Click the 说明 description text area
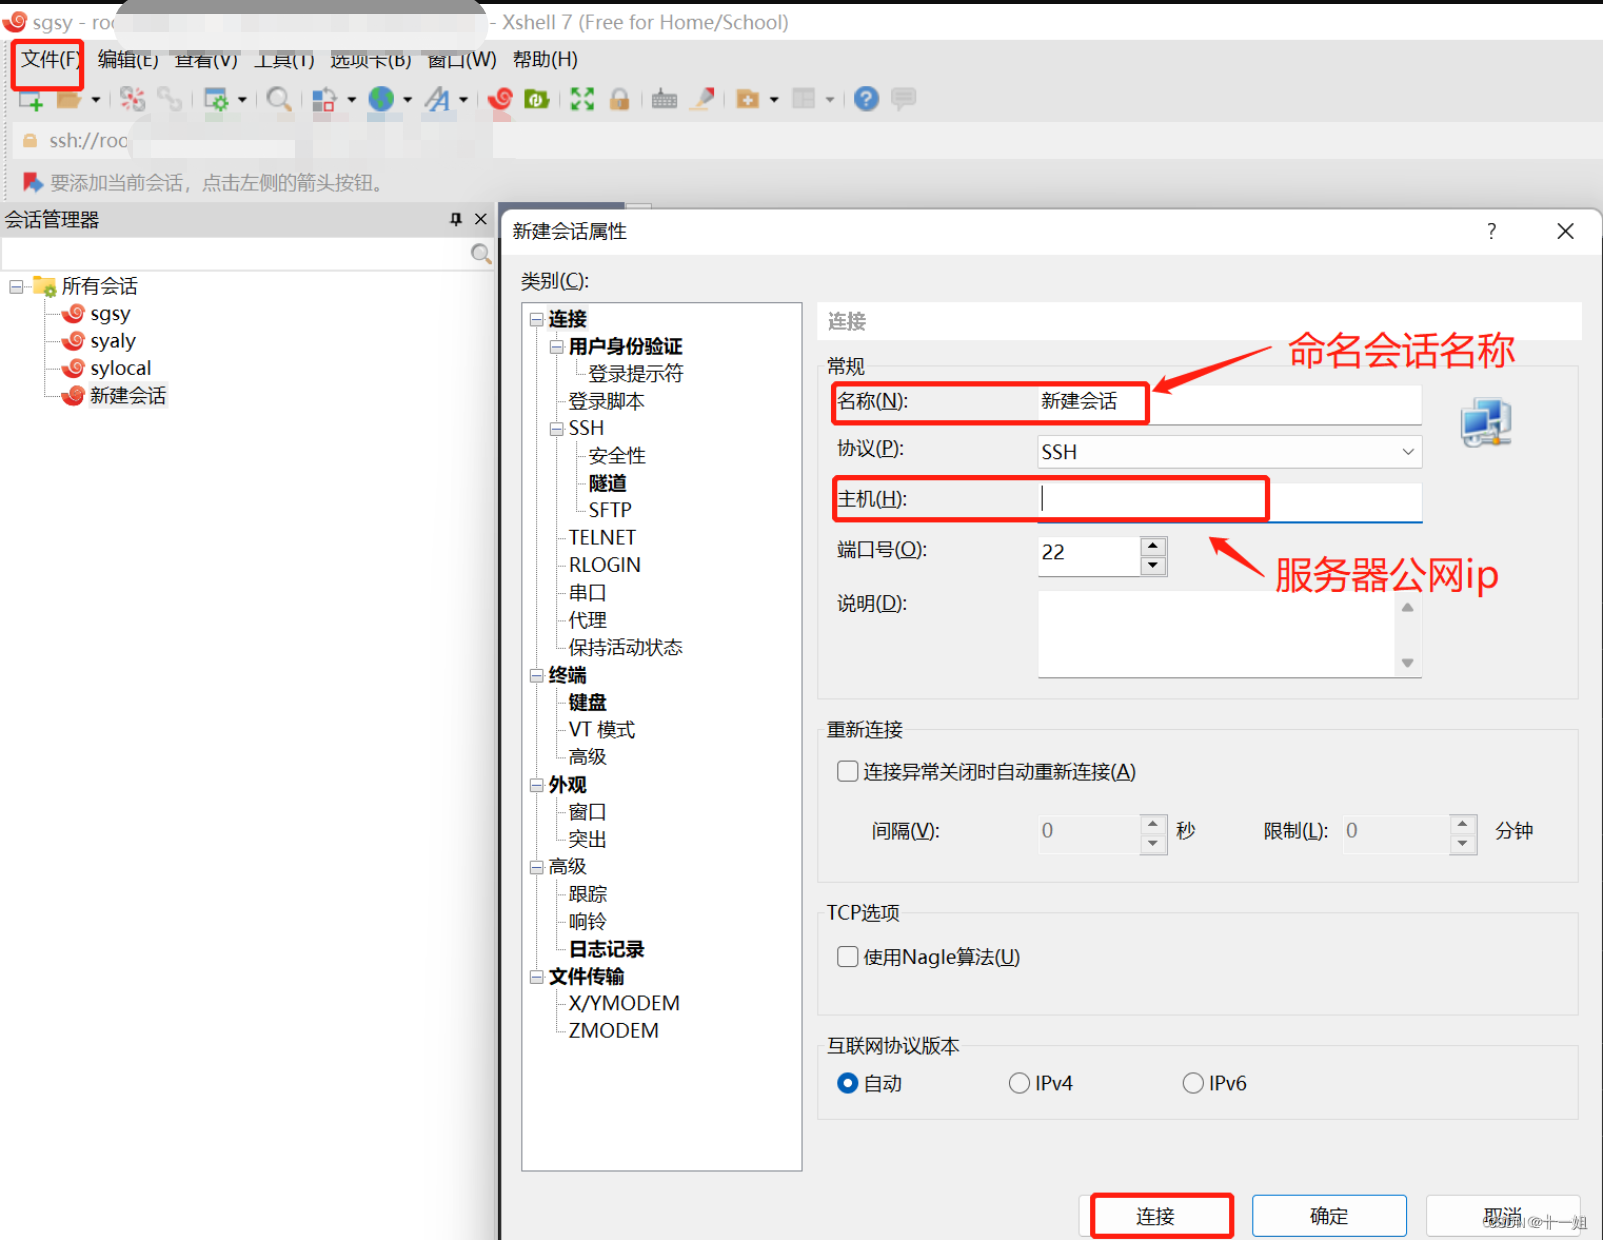1603x1240 pixels. 1217,634
